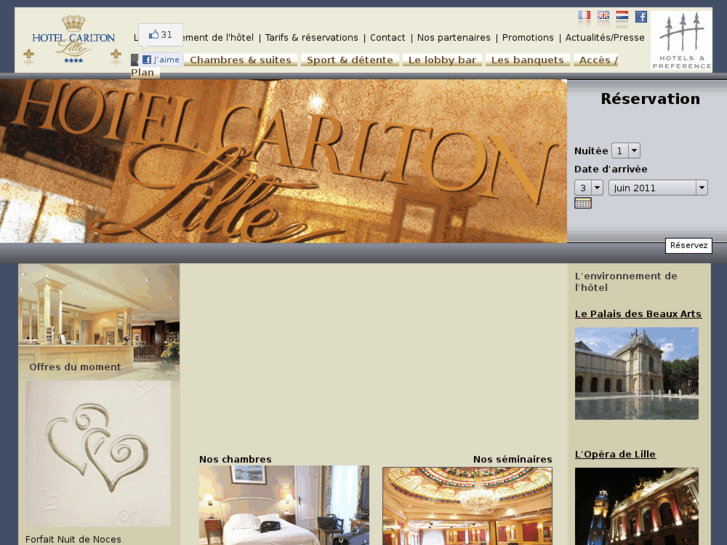Click the Nos séminaires heading

pos(512,459)
